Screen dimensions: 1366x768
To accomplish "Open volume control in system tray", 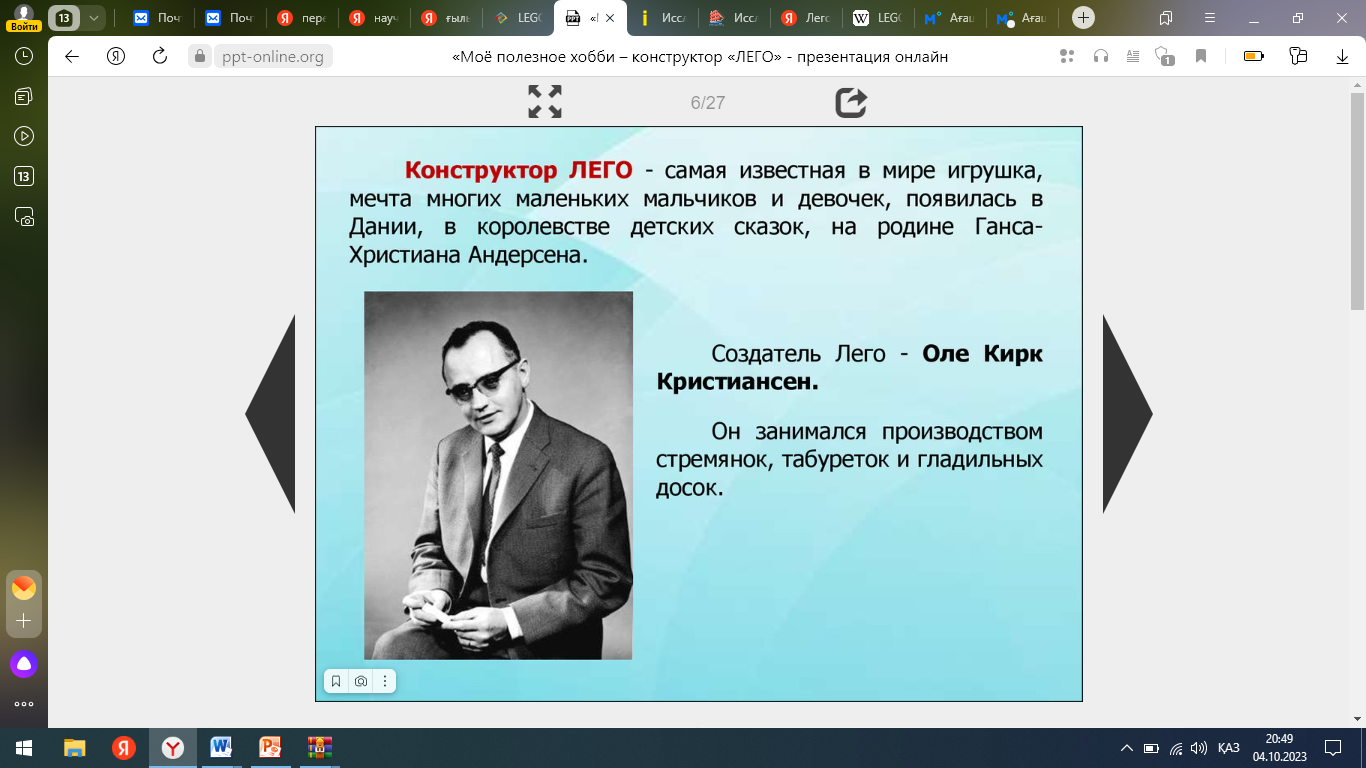I will (1199, 748).
